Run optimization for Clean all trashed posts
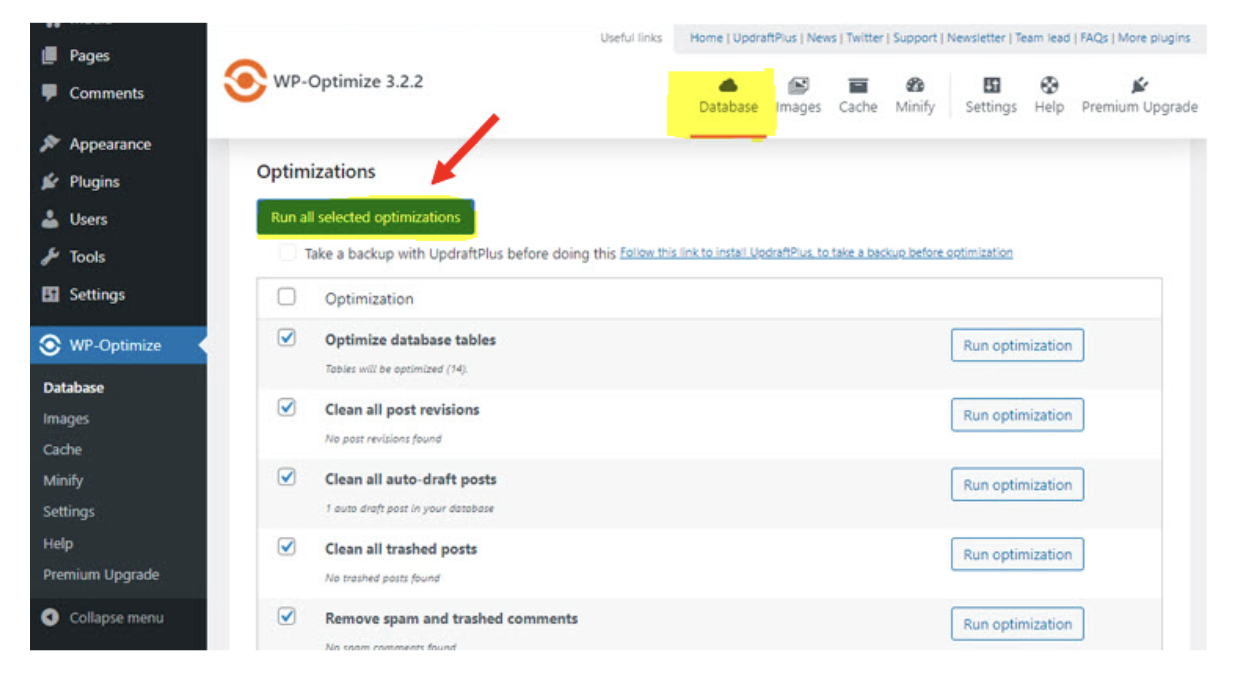 click(1017, 555)
